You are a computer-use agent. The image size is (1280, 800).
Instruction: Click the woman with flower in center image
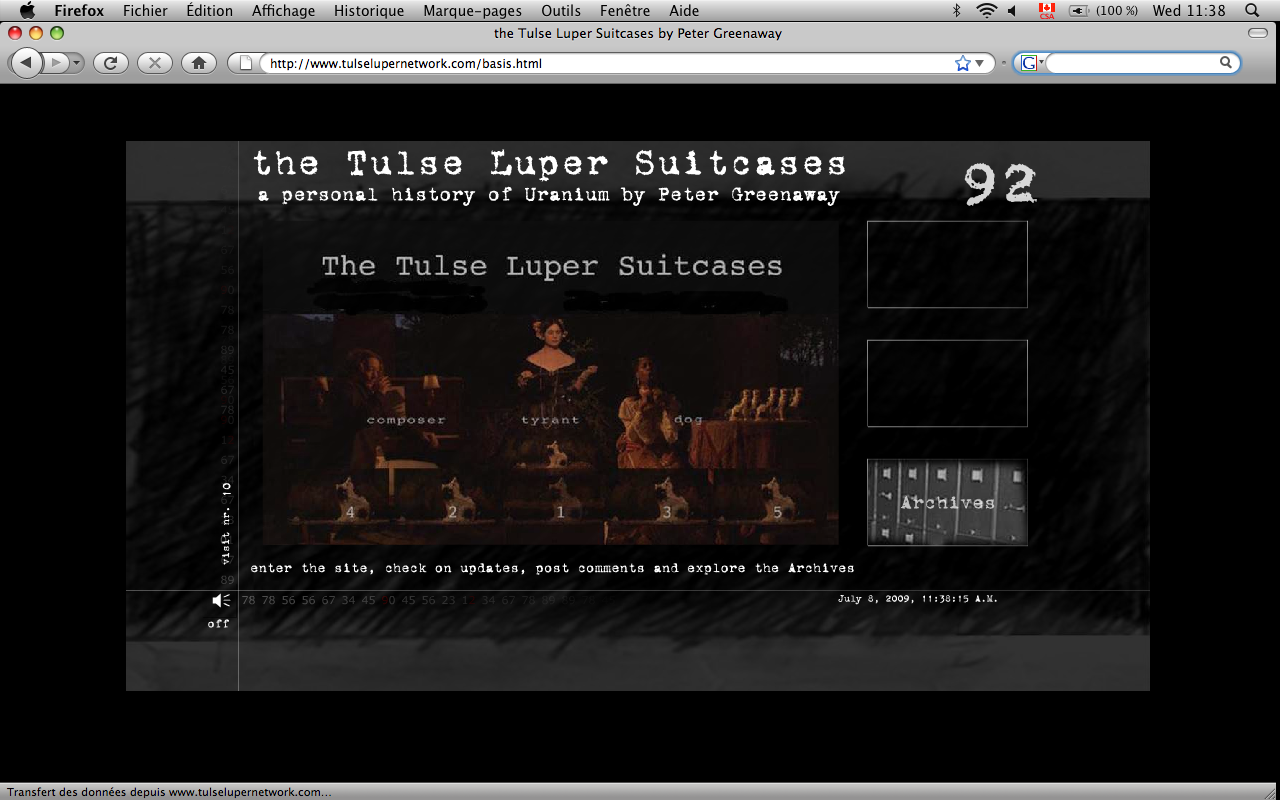(553, 365)
